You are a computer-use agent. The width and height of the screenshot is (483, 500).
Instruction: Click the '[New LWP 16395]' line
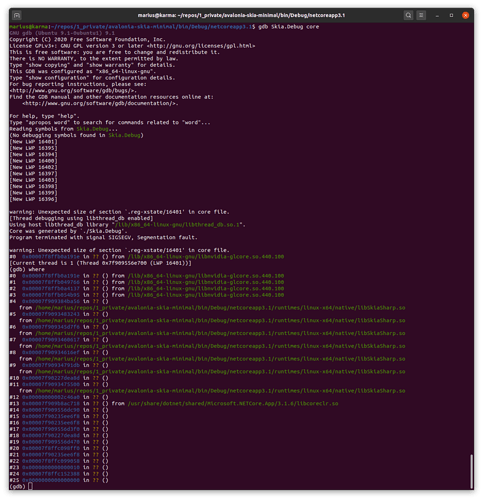coord(33,148)
